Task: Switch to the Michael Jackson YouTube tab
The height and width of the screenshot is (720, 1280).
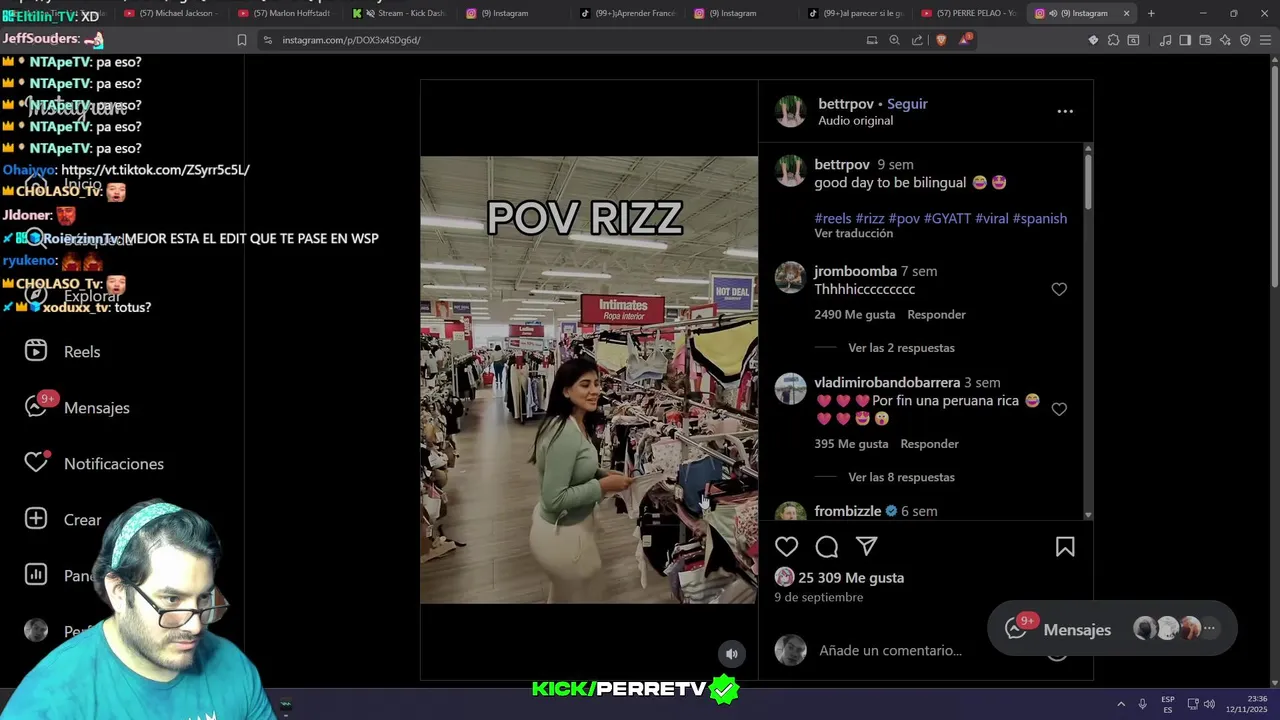Action: click(x=169, y=13)
